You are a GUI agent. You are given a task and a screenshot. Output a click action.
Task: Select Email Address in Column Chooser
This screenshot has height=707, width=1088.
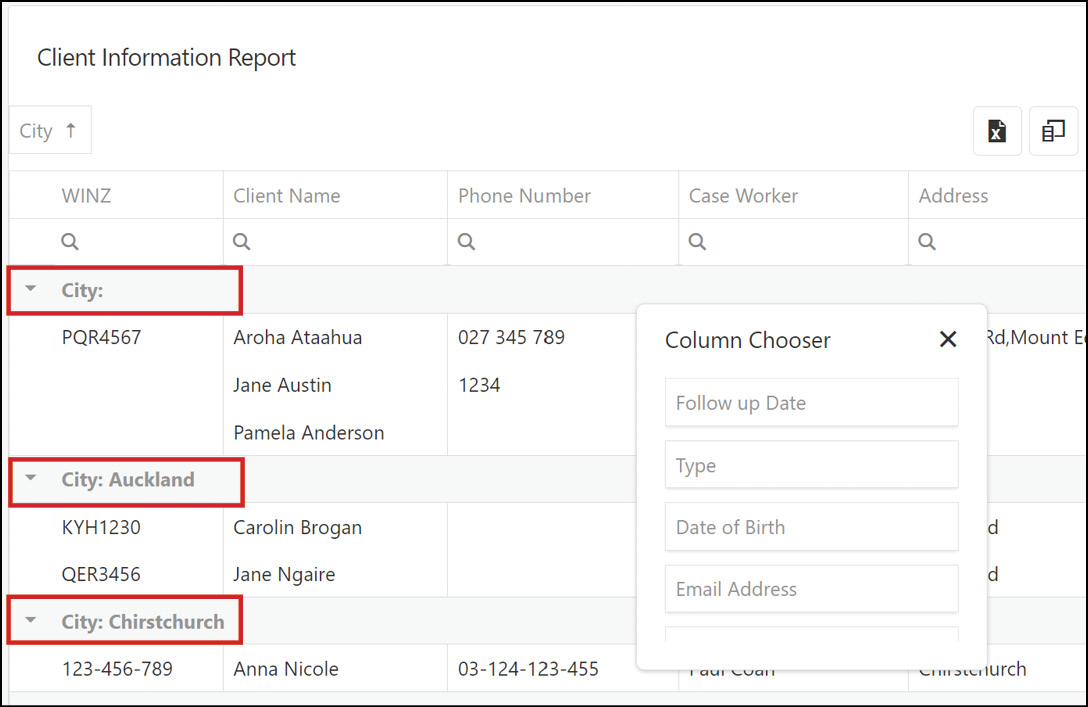(811, 588)
